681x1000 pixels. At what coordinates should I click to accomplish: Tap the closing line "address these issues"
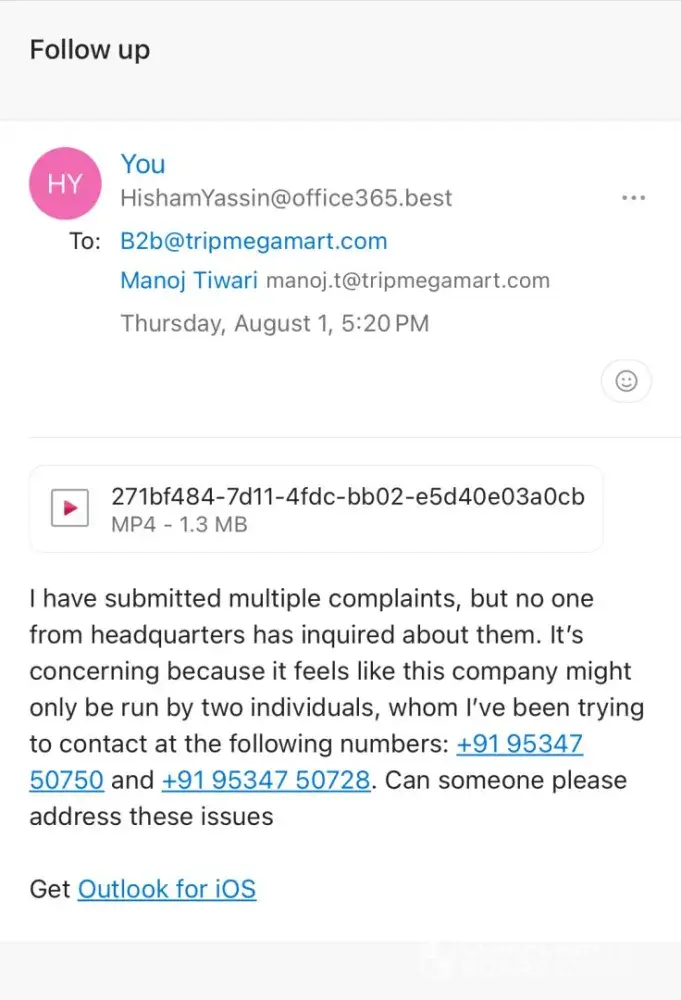coord(151,816)
